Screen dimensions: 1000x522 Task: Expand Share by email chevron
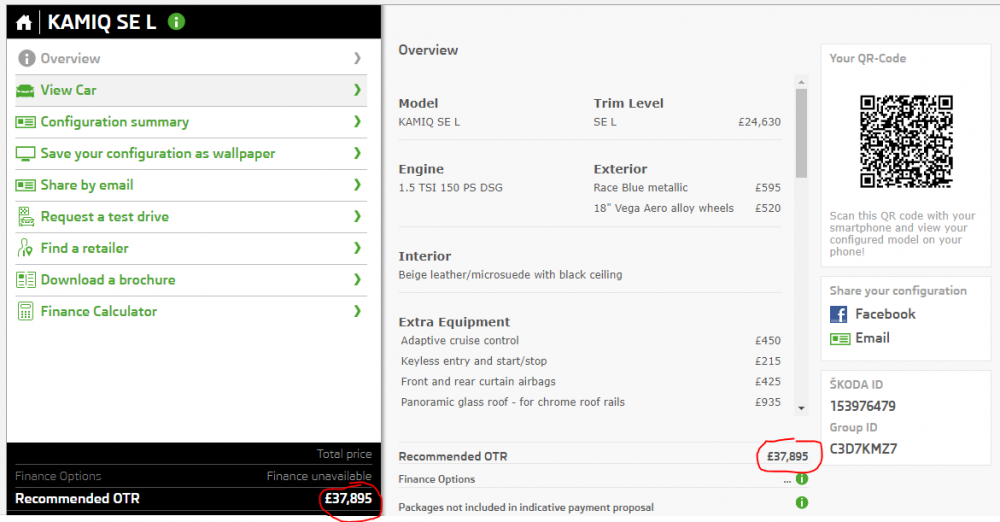pos(357,185)
